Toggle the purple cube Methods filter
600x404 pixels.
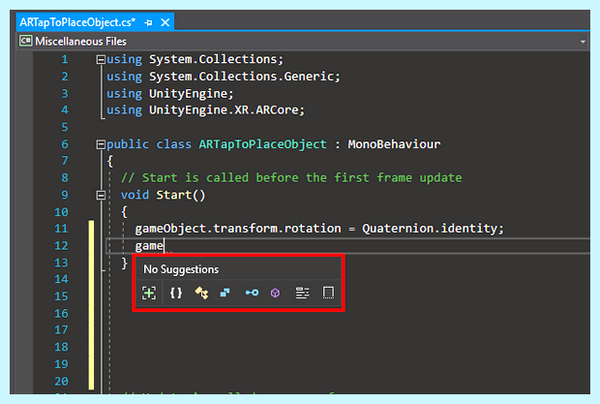(275, 293)
